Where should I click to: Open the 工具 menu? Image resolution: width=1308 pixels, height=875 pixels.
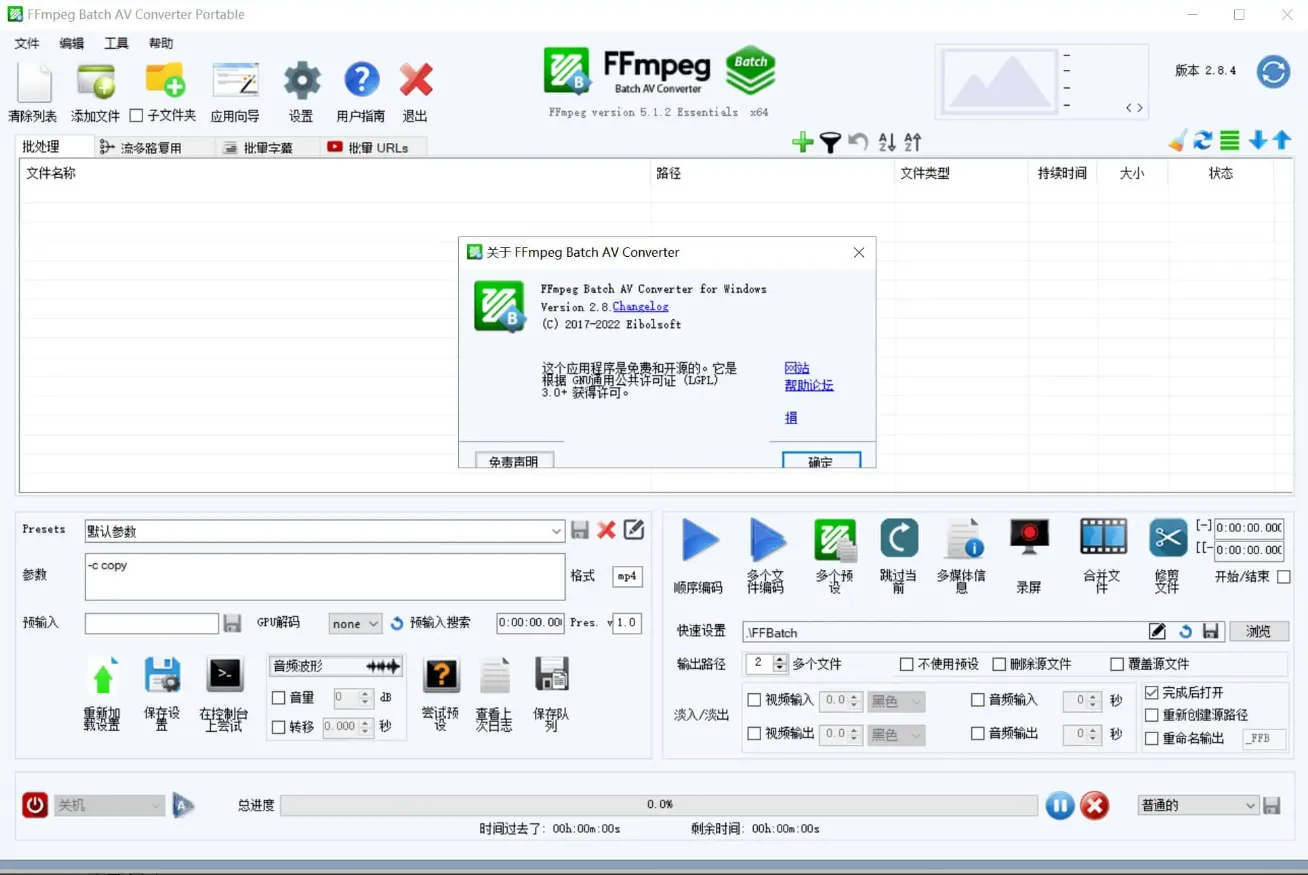pyautogui.click(x=115, y=43)
